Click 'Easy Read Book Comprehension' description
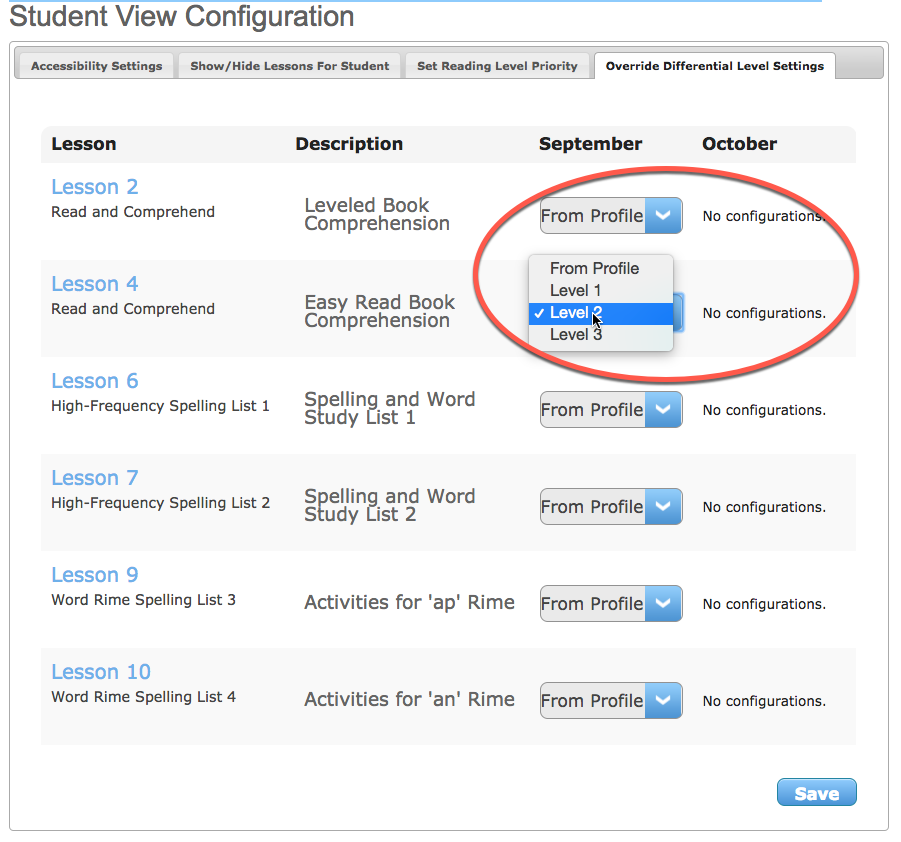Screen dimensions: 901x842 pos(379,312)
